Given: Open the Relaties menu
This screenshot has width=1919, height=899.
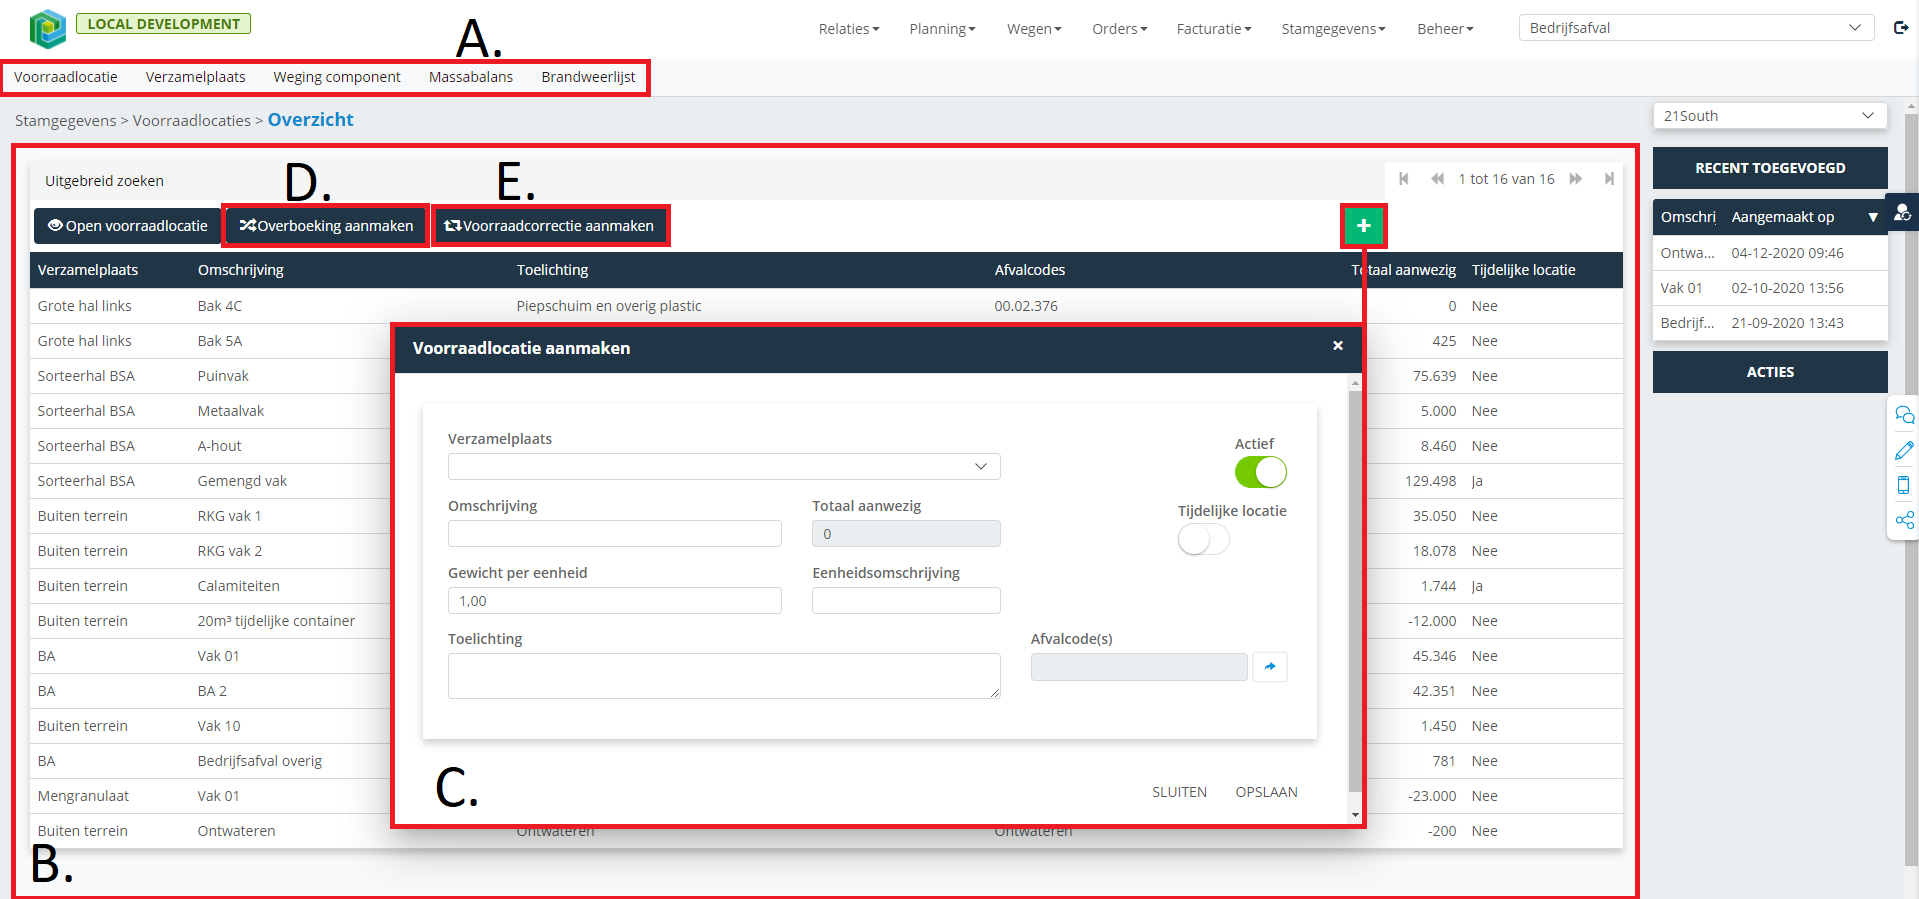Looking at the screenshot, I should tap(849, 29).
